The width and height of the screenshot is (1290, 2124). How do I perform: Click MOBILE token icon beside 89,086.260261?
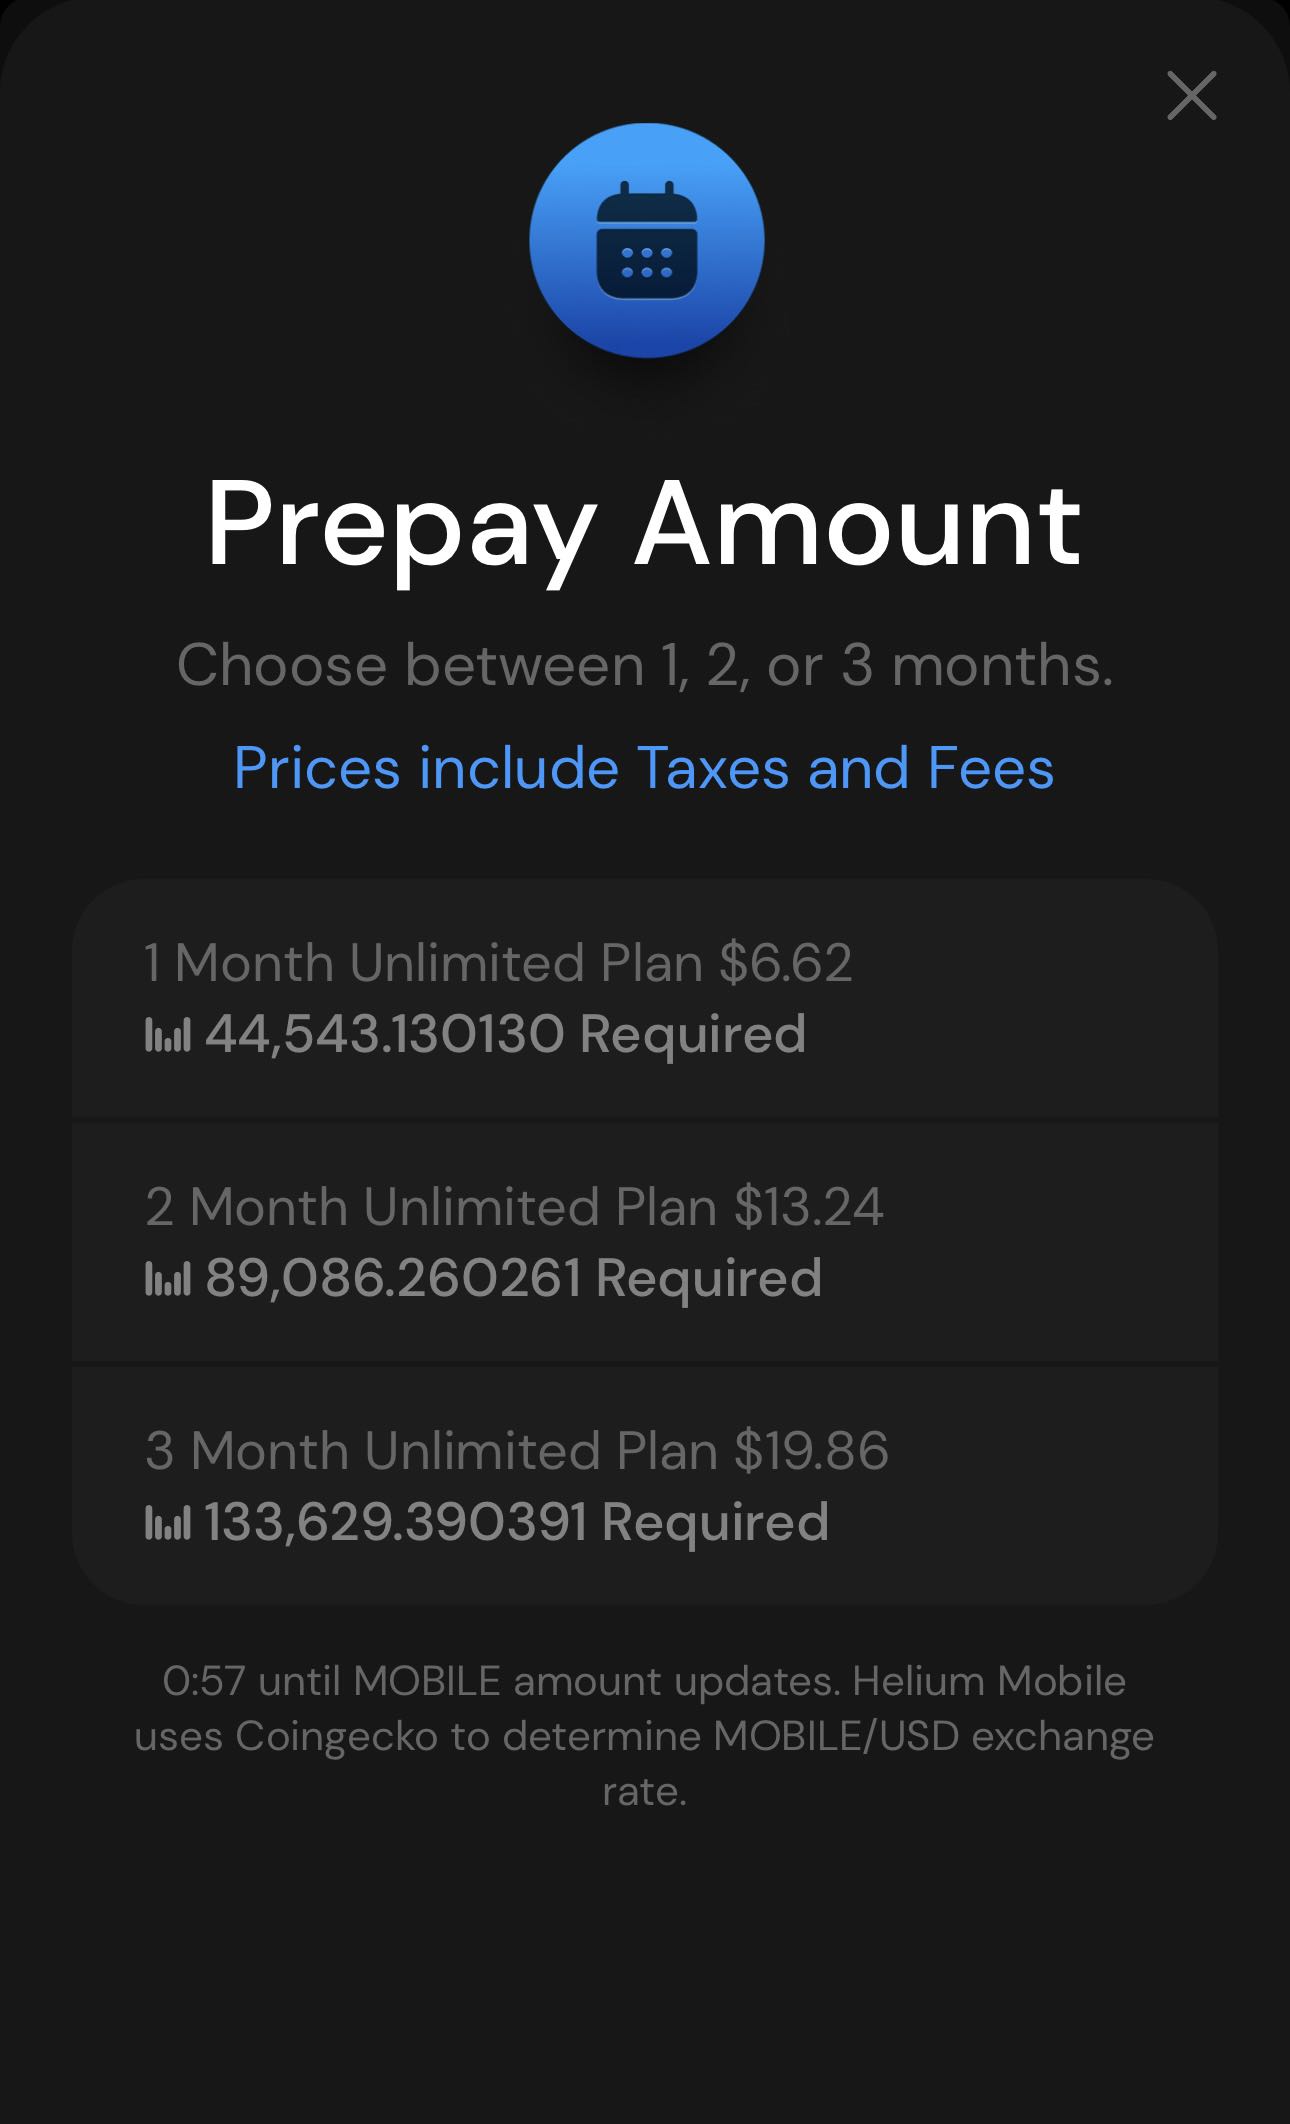click(167, 1279)
